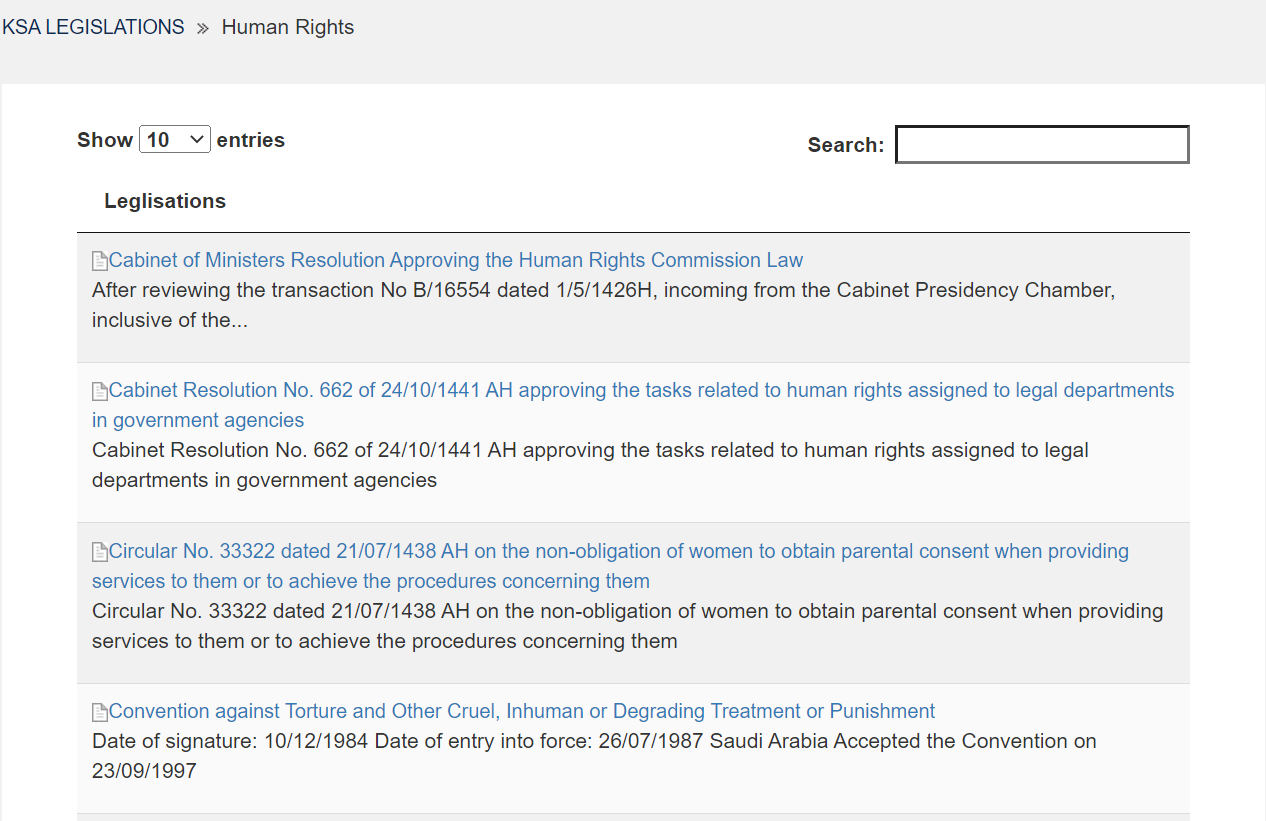The width and height of the screenshot is (1266, 821).
Task: Open the Cabinet of Ministers Resolution legislation link
Action: click(456, 260)
